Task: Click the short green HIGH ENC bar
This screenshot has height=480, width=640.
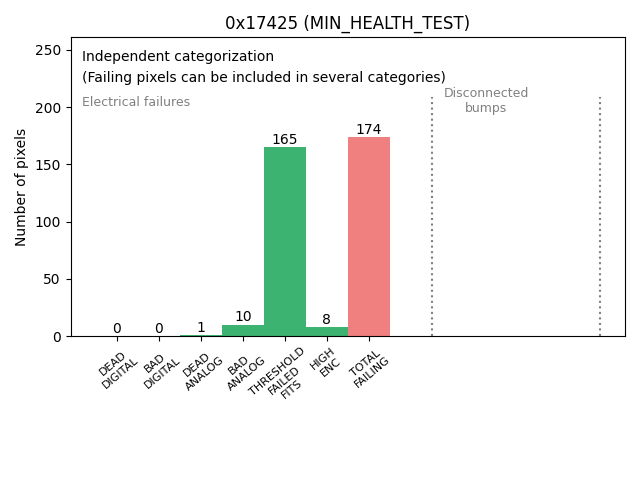Action: 327,331
